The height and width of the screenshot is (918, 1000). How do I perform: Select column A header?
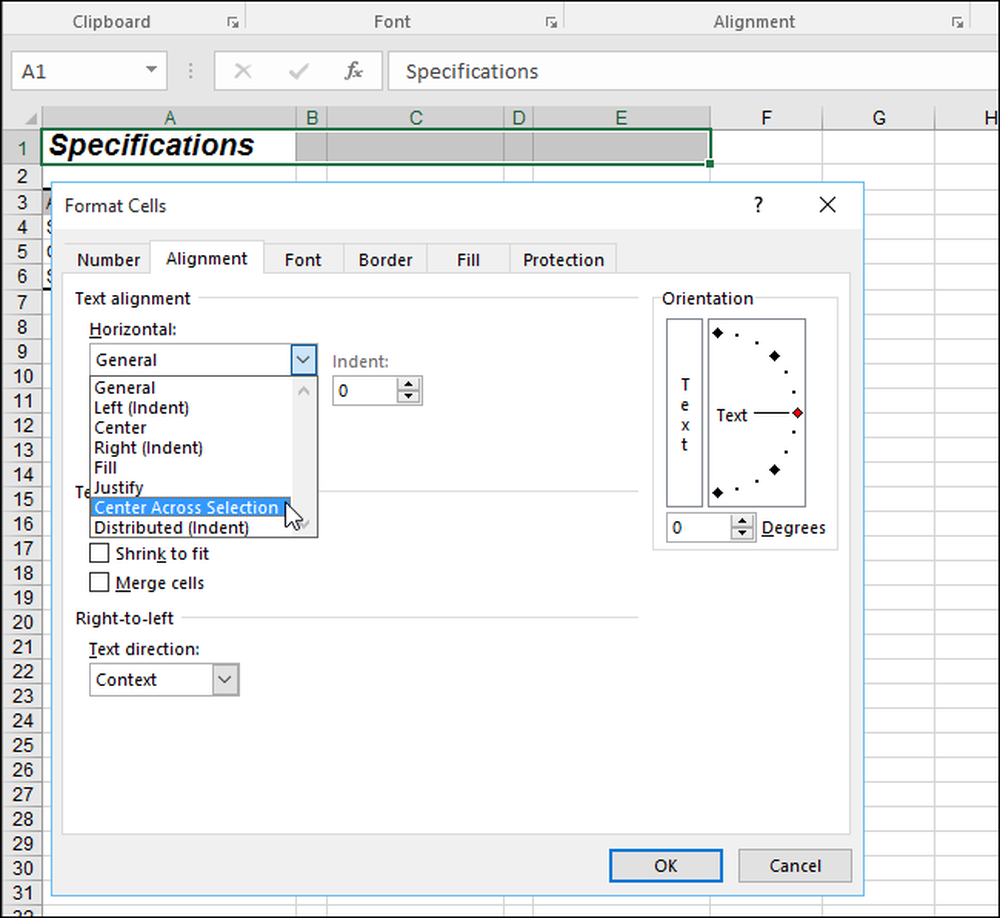(169, 118)
